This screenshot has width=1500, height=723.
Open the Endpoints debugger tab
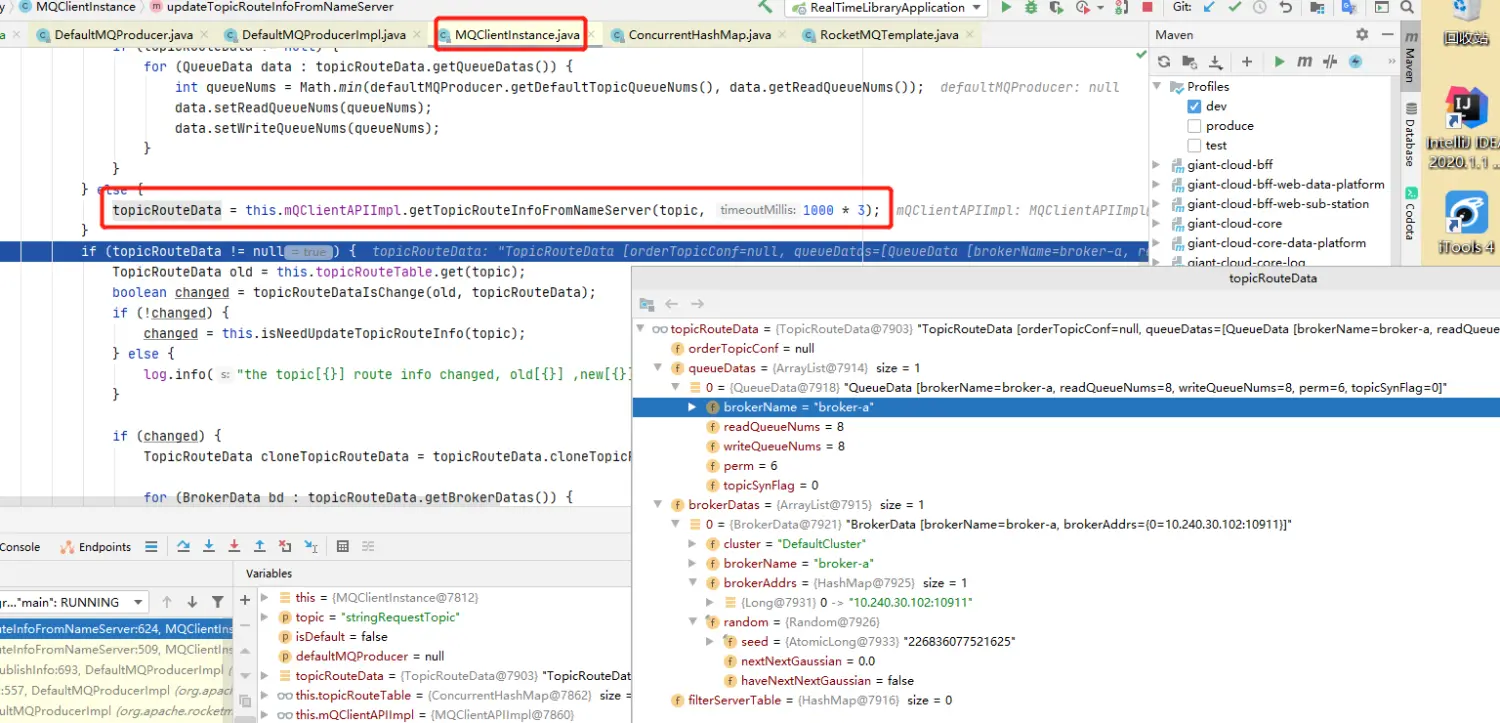pyautogui.click(x=104, y=547)
